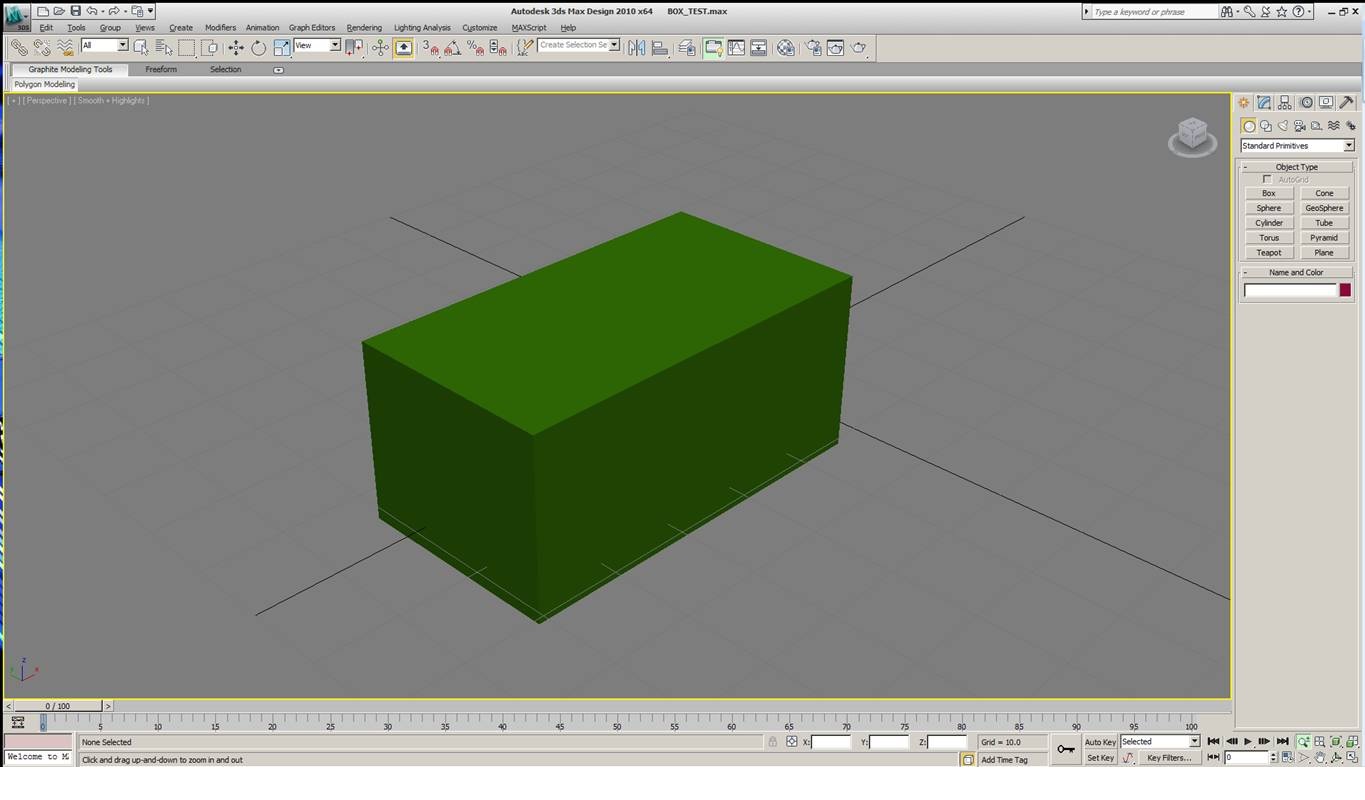Open the object color swatch
Screen dimensions: 1365x800
coord(1345,290)
